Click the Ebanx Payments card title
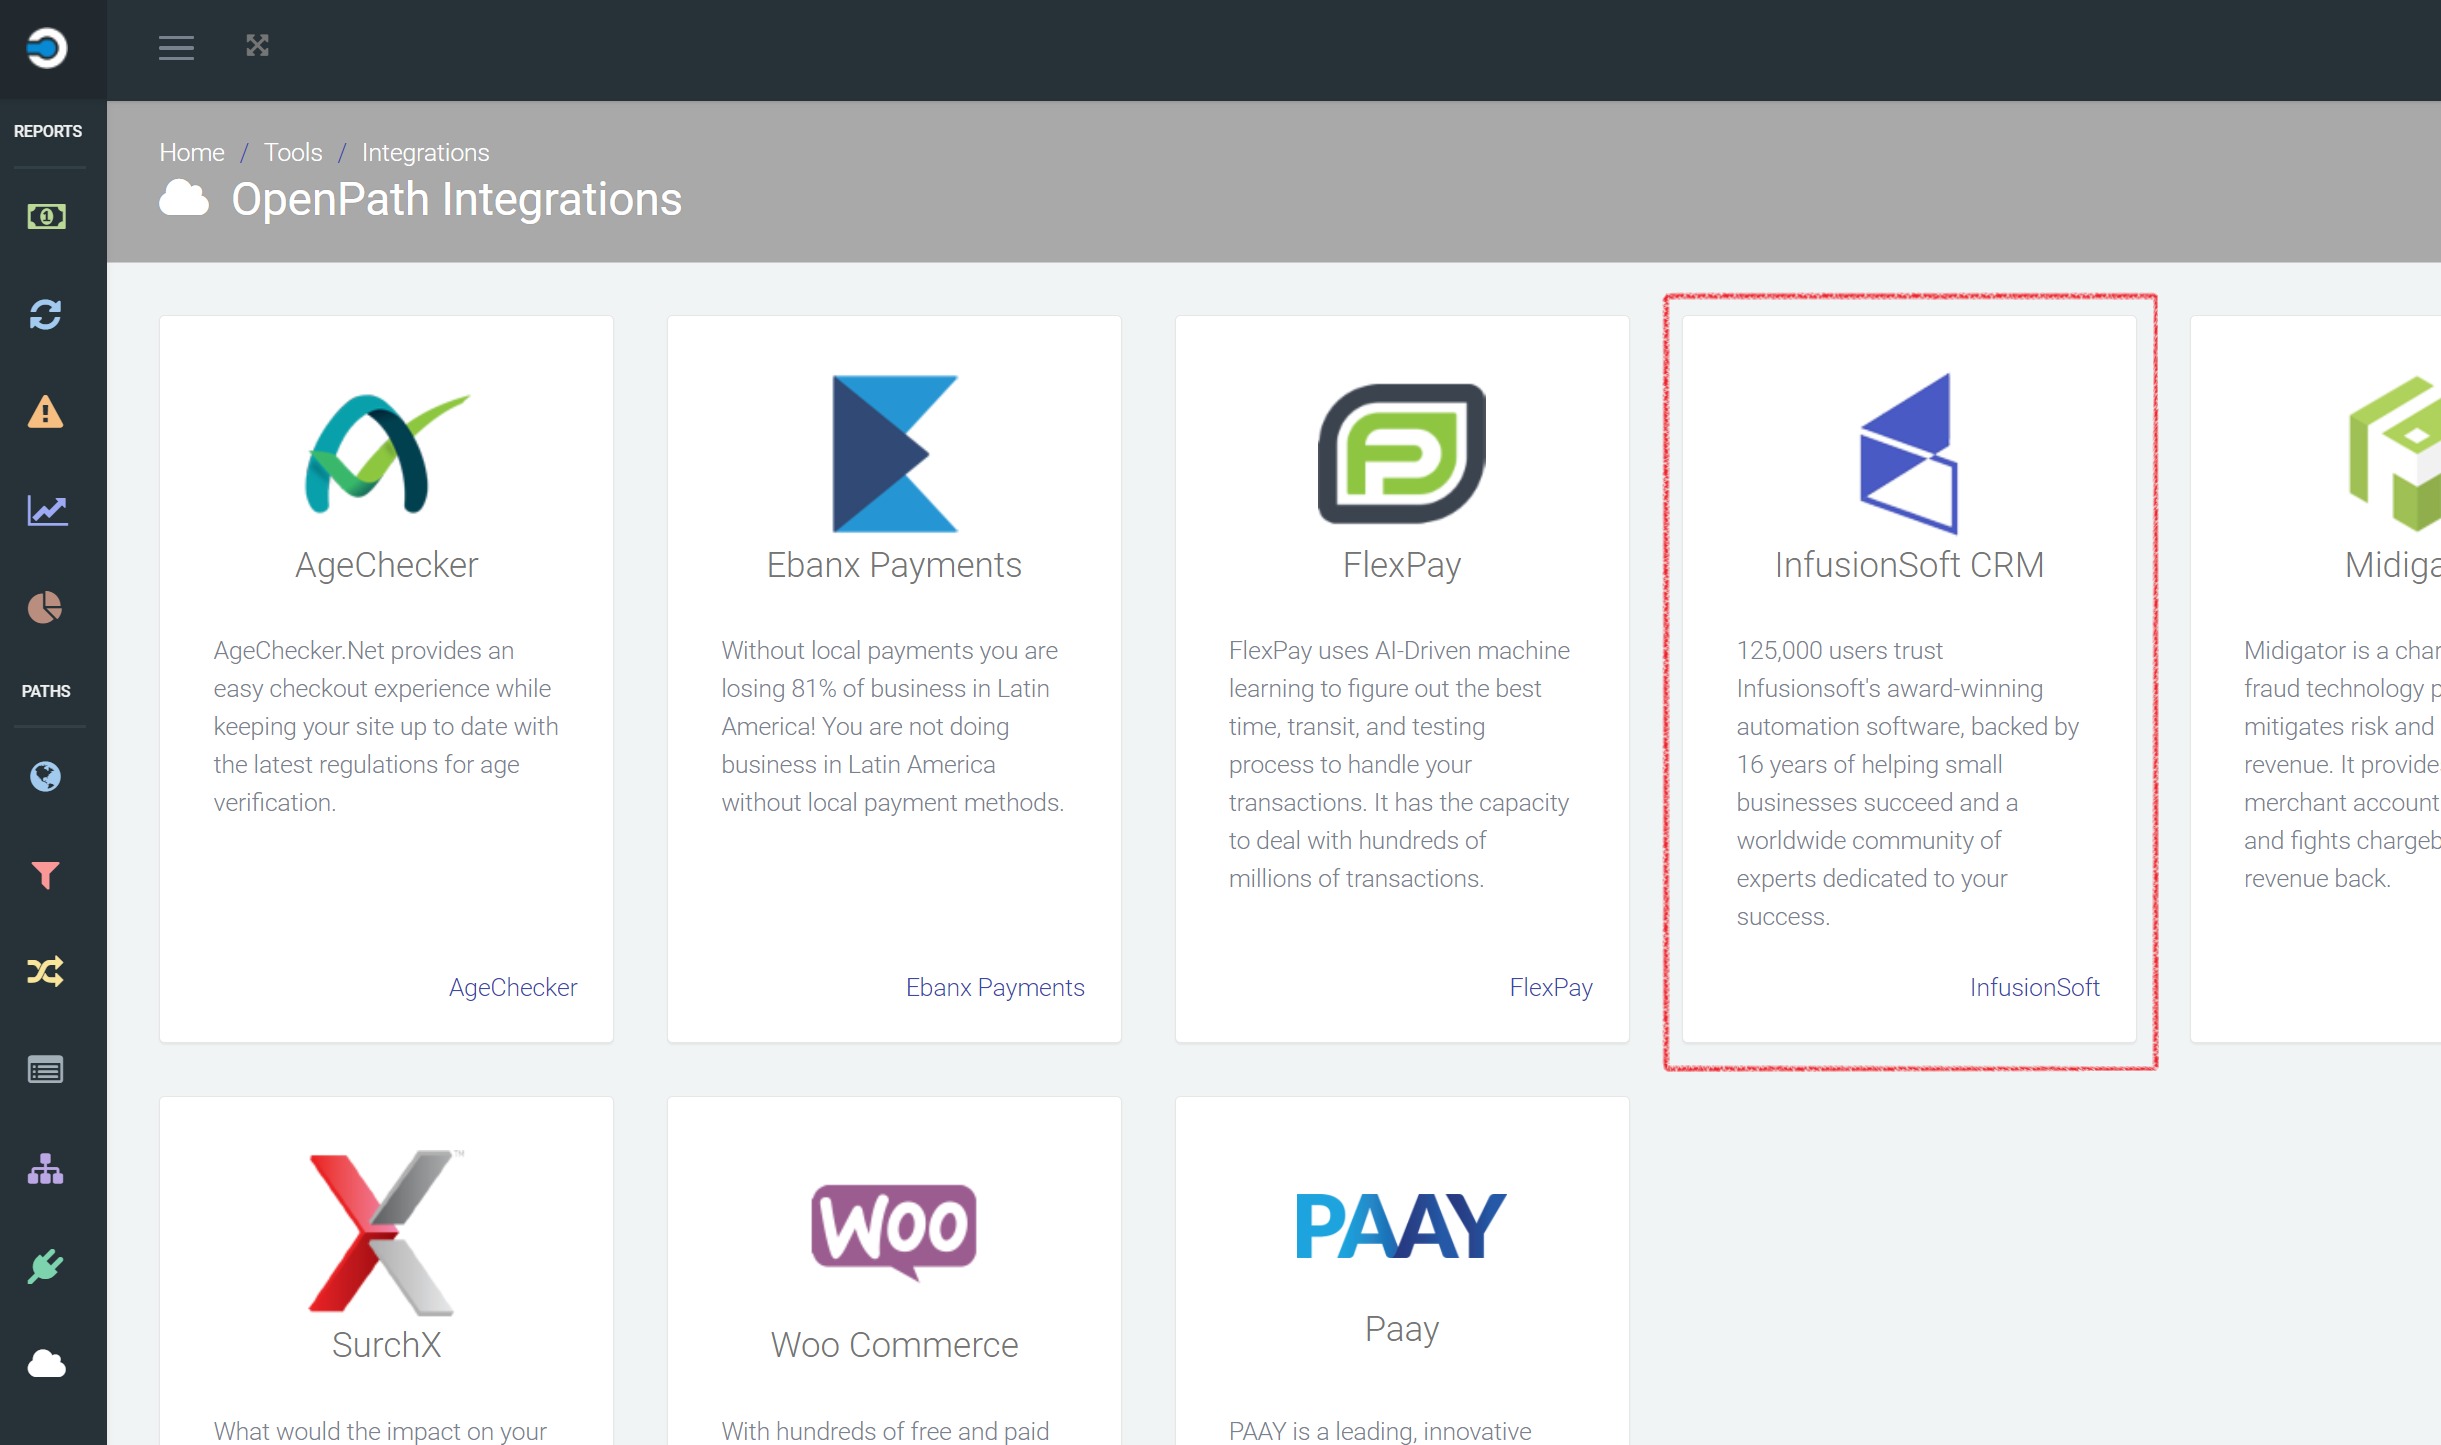 [x=894, y=565]
